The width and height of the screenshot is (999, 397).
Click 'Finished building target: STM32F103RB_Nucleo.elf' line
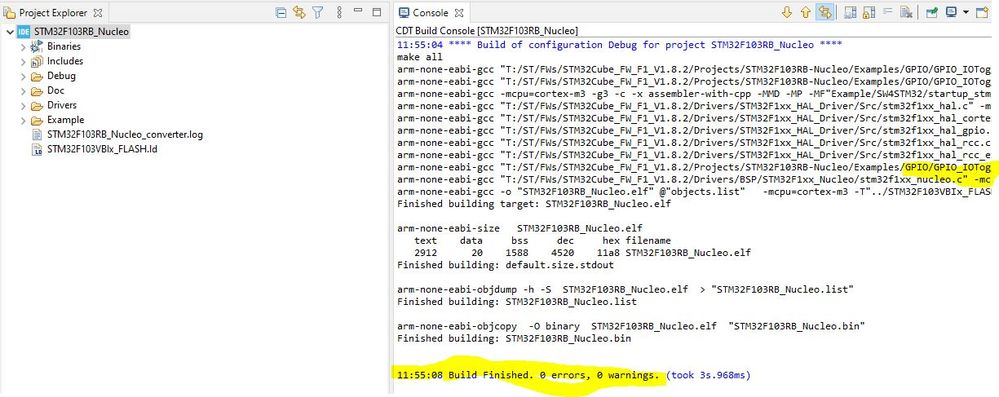(x=533, y=204)
